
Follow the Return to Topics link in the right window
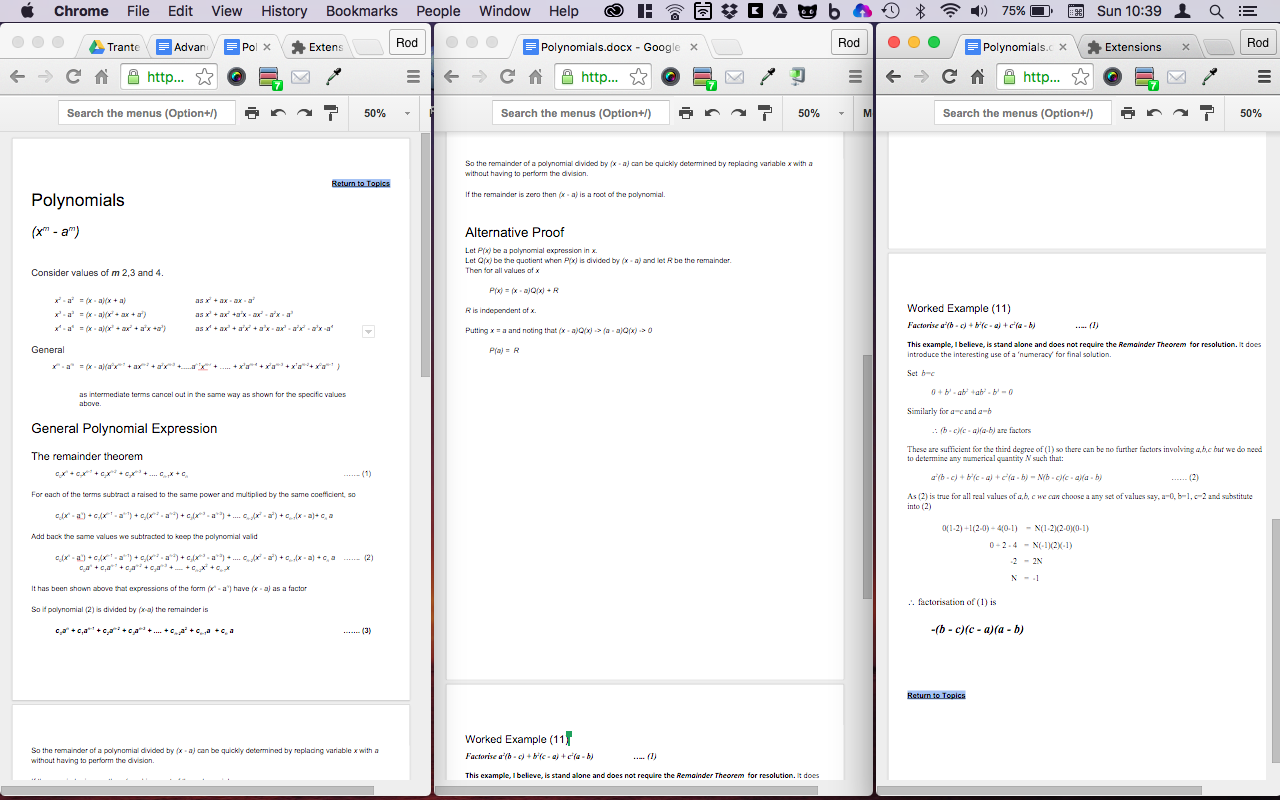[x=936, y=695]
